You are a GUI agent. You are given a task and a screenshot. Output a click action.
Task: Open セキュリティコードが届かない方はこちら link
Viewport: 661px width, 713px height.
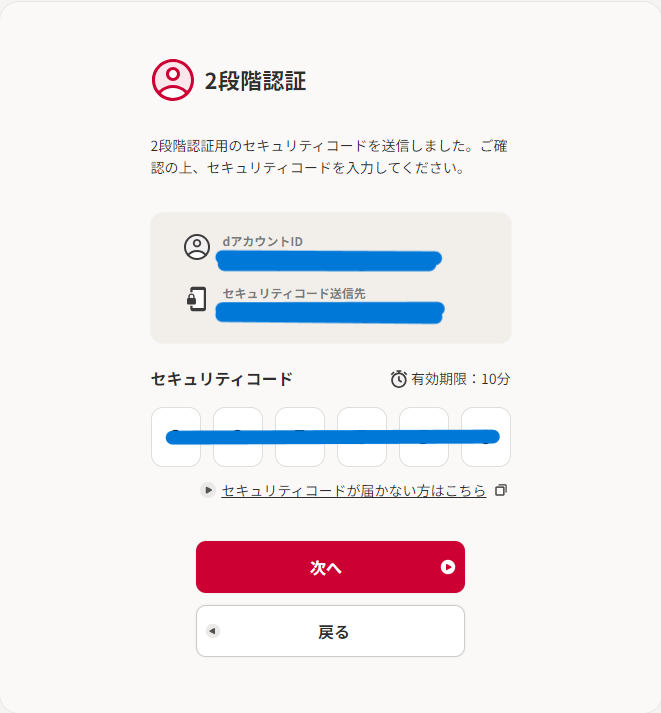[354, 491]
